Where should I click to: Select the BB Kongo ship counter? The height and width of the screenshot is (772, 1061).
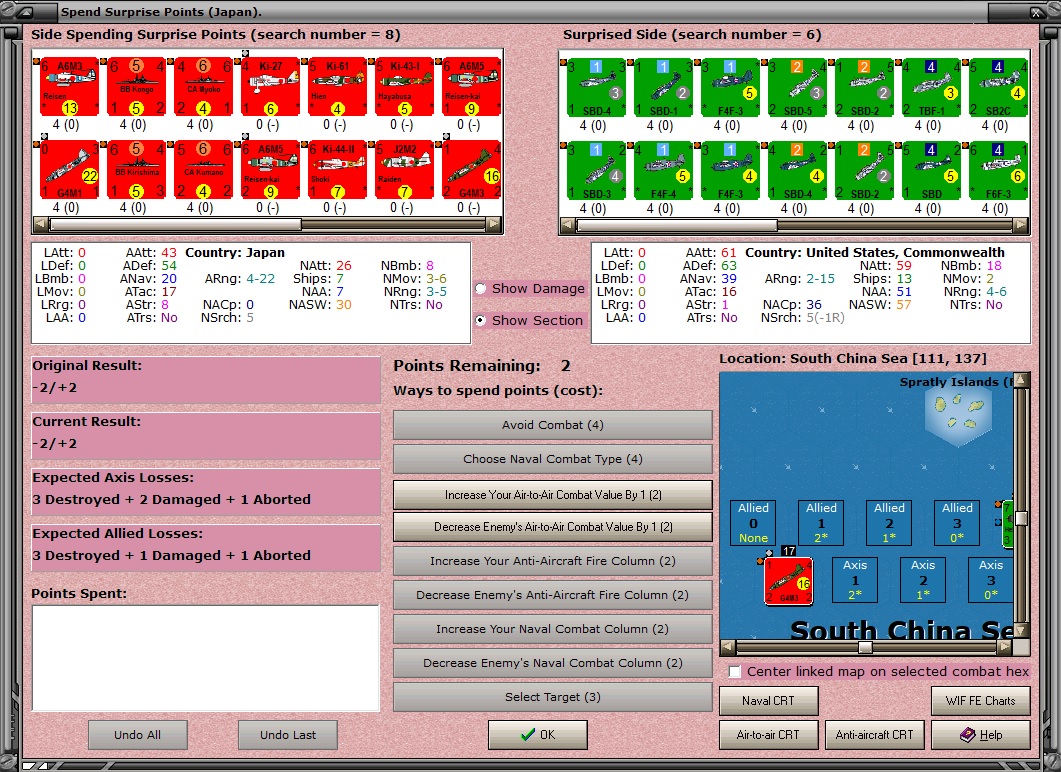pyautogui.click(x=137, y=87)
